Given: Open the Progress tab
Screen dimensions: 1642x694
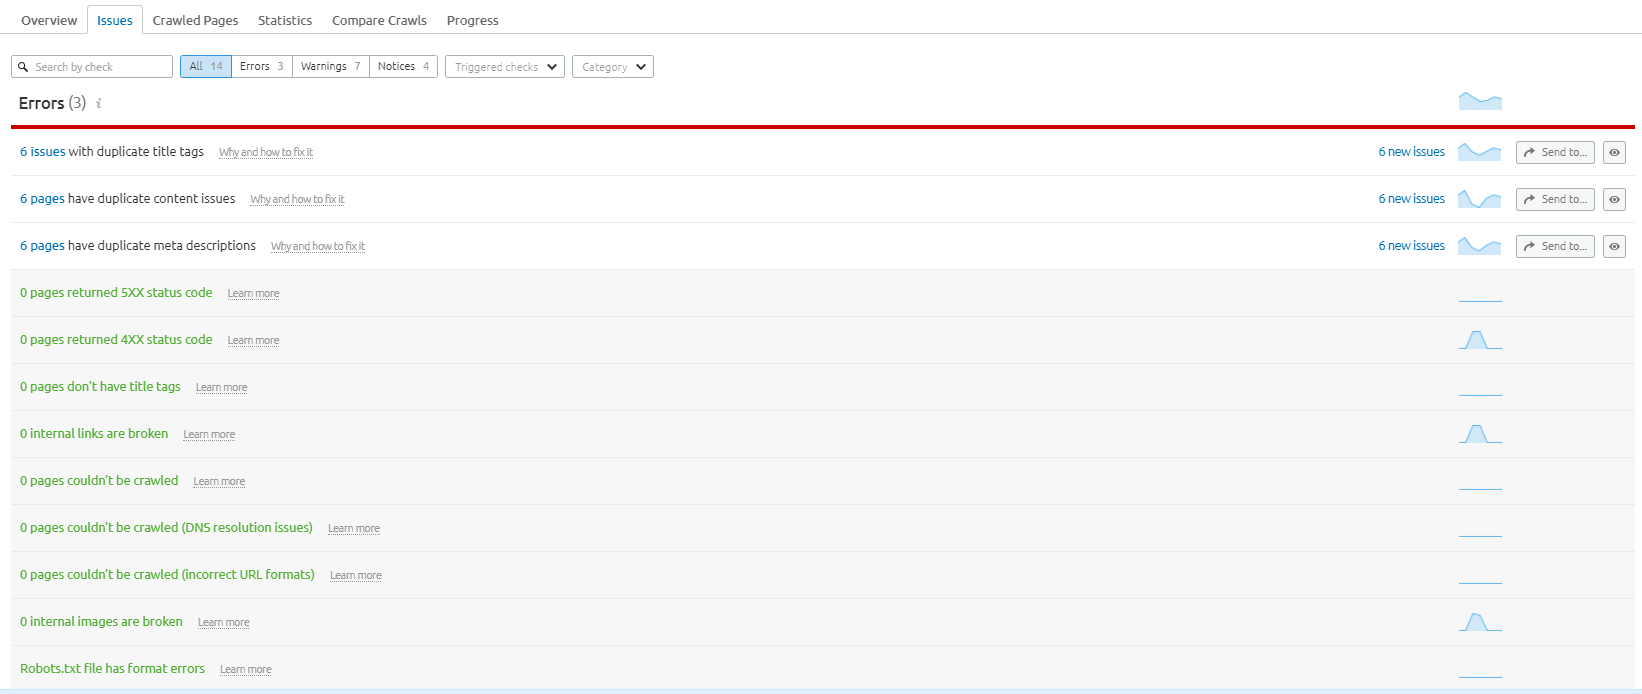Looking at the screenshot, I should click(473, 20).
